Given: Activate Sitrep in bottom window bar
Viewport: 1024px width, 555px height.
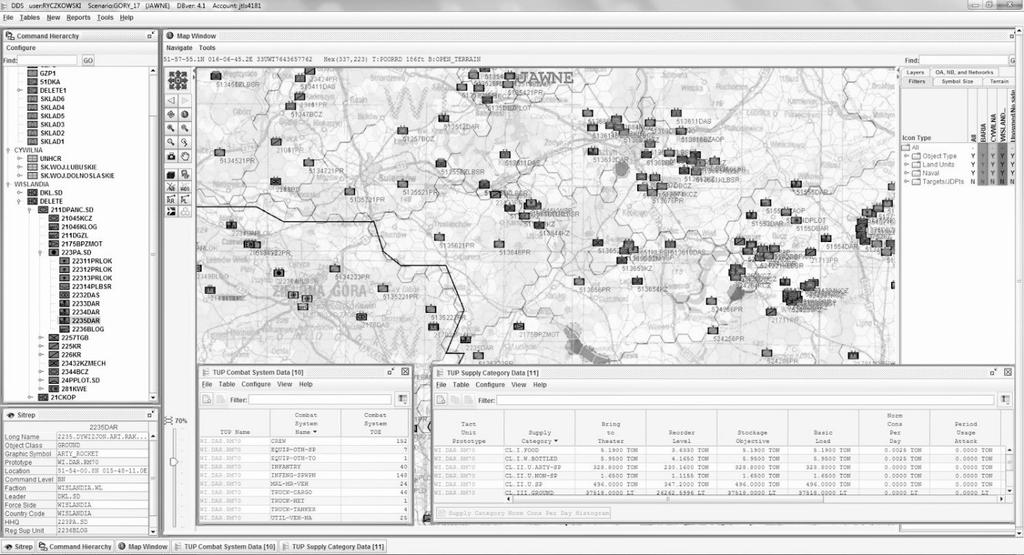Looking at the screenshot, I should (x=19, y=547).
